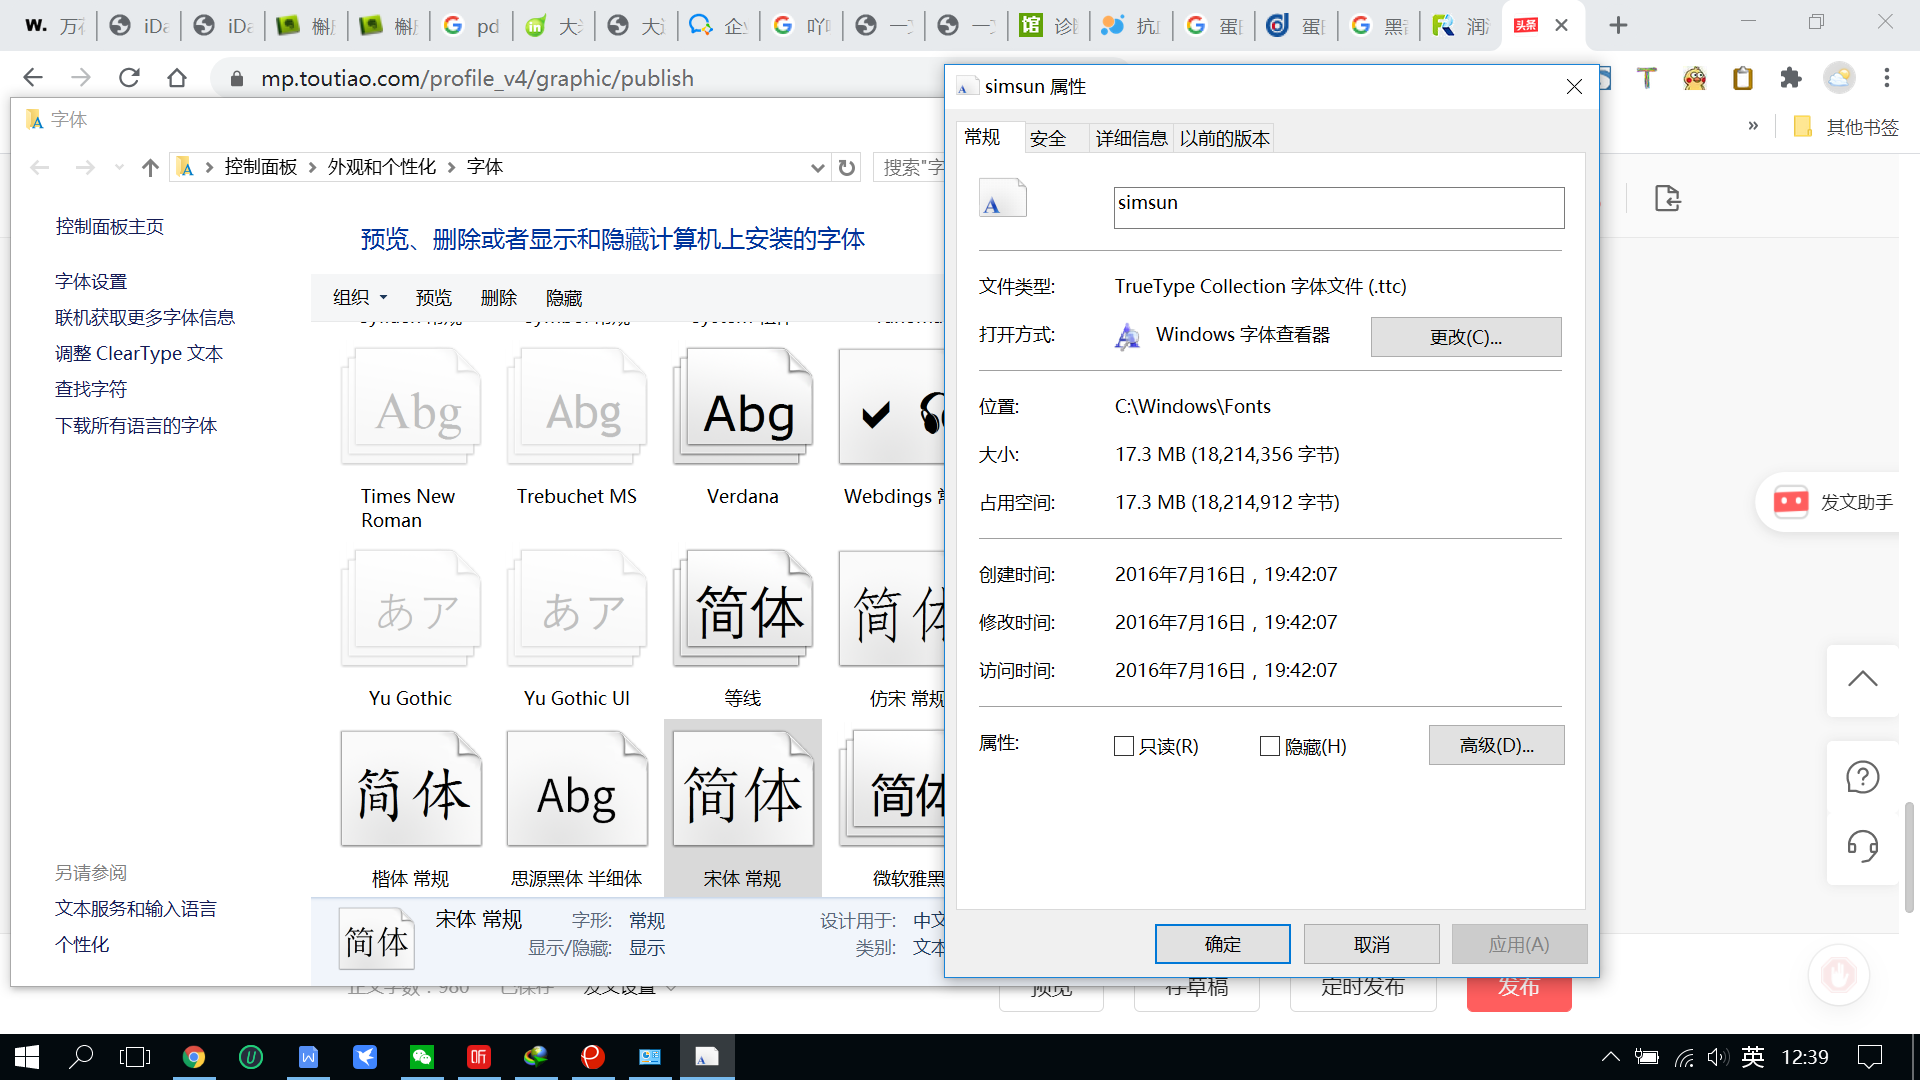This screenshot has width=1920, height=1080.
Task: Click the rainbow T extension icon
Action: (x=1646, y=78)
